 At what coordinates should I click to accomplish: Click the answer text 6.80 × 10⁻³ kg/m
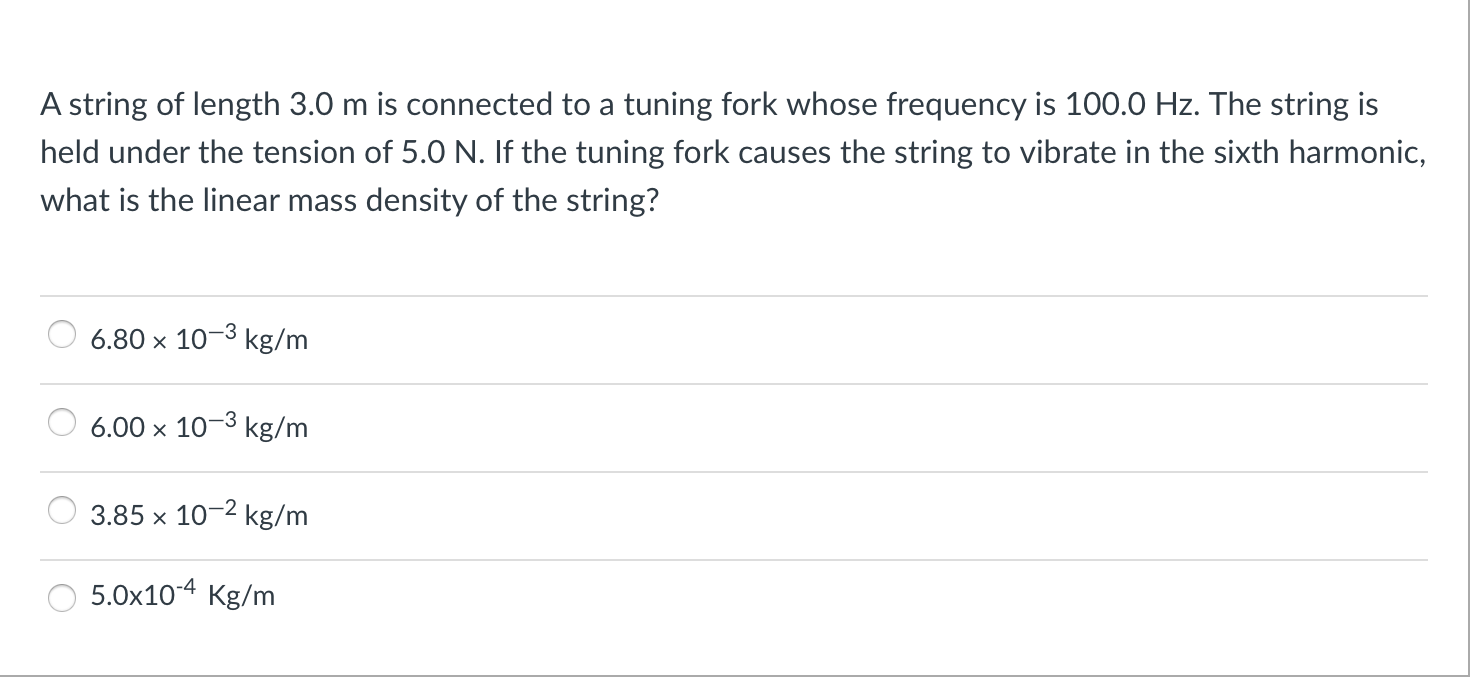[198, 340]
